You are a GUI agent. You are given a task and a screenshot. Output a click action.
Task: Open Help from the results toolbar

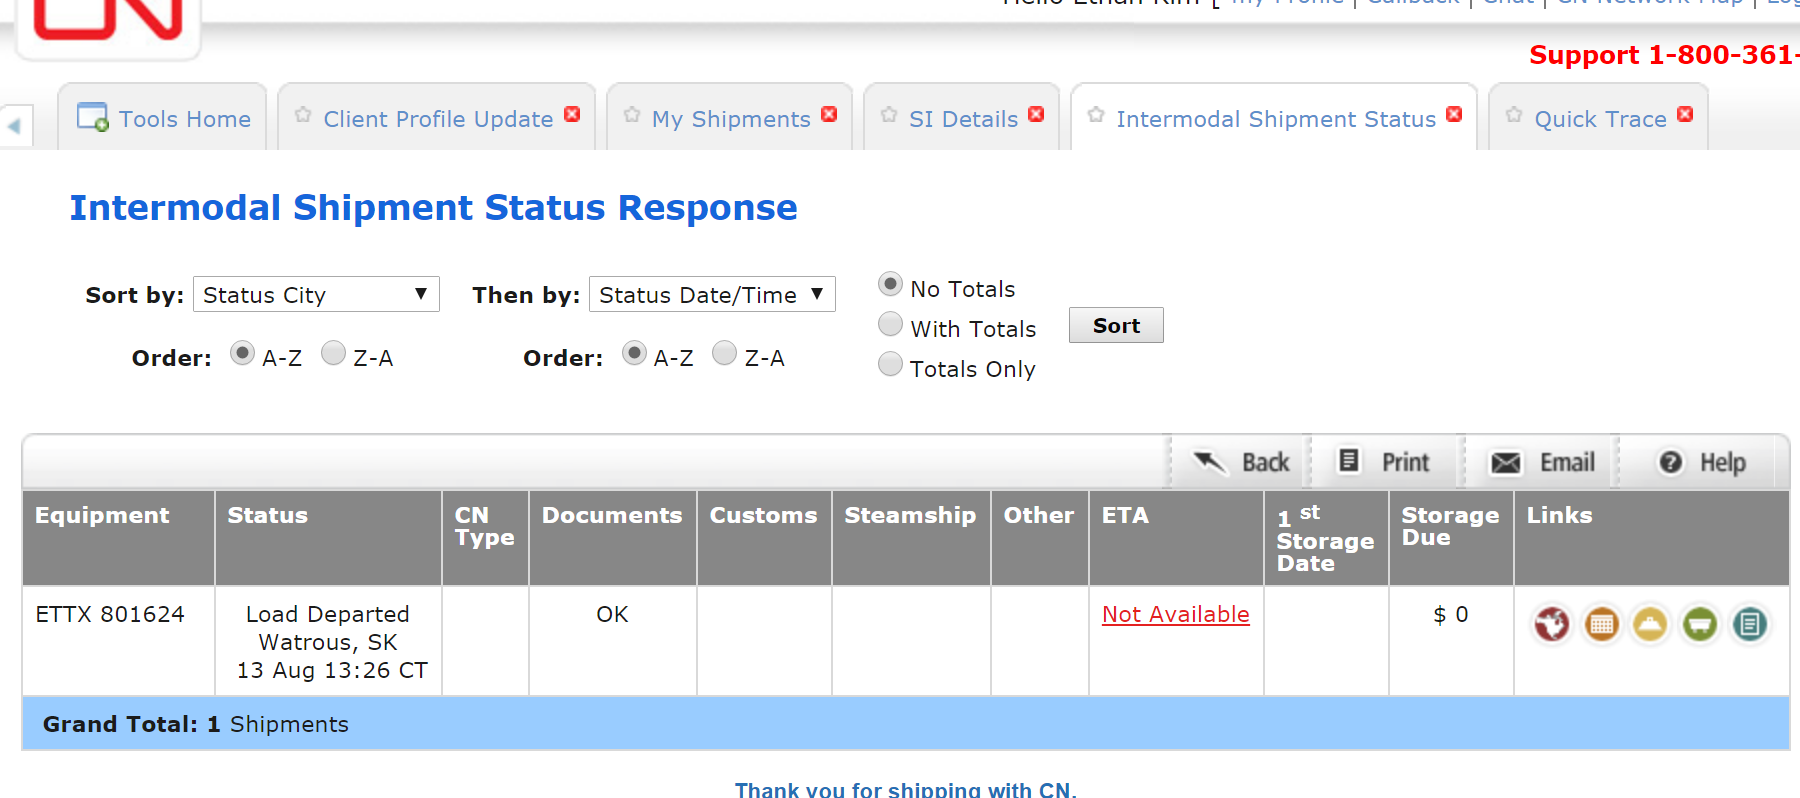(1701, 462)
